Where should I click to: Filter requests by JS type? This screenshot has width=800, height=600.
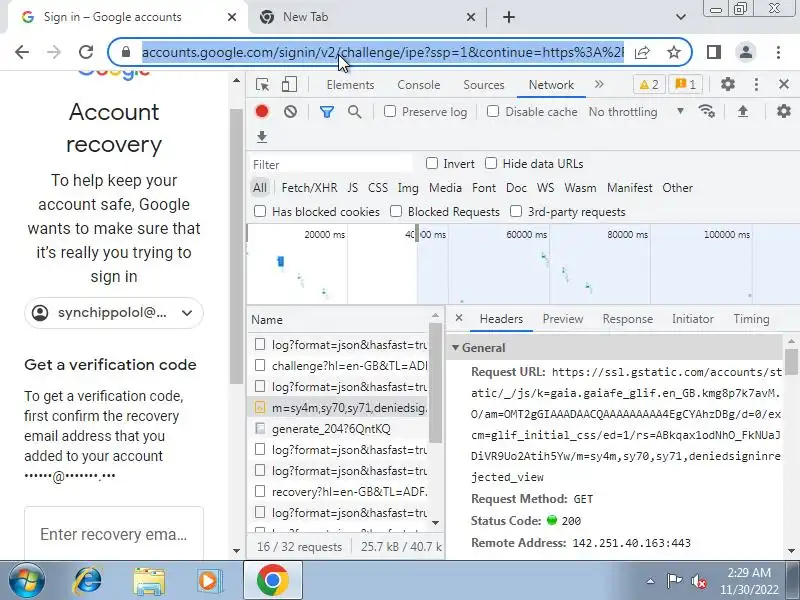[x=353, y=188]
